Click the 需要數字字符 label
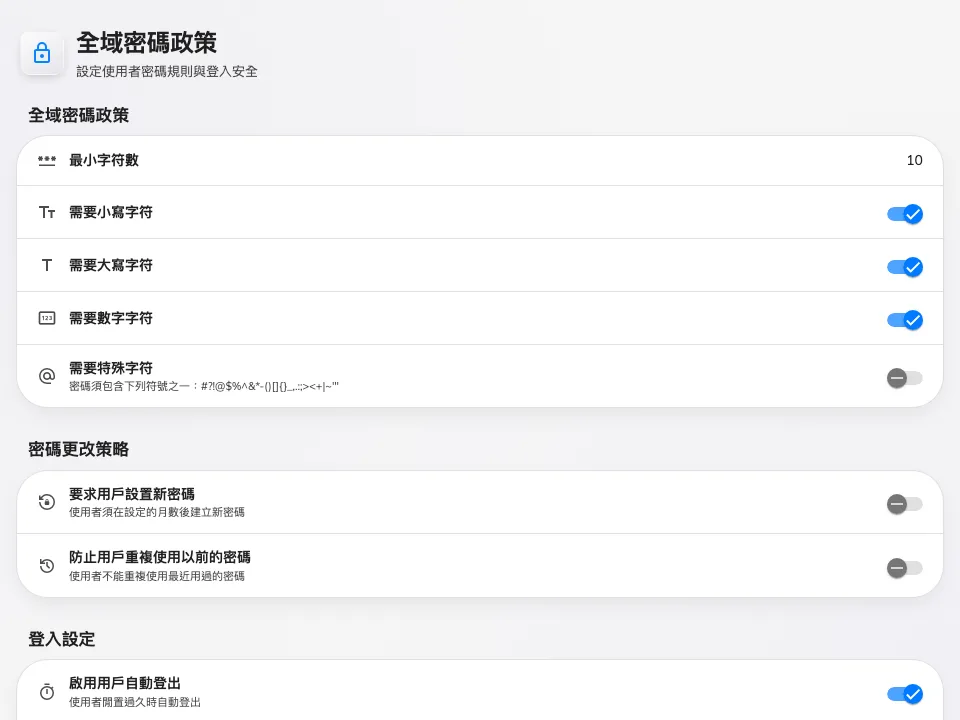Screen dimensions: 960x720 (111, 318)
